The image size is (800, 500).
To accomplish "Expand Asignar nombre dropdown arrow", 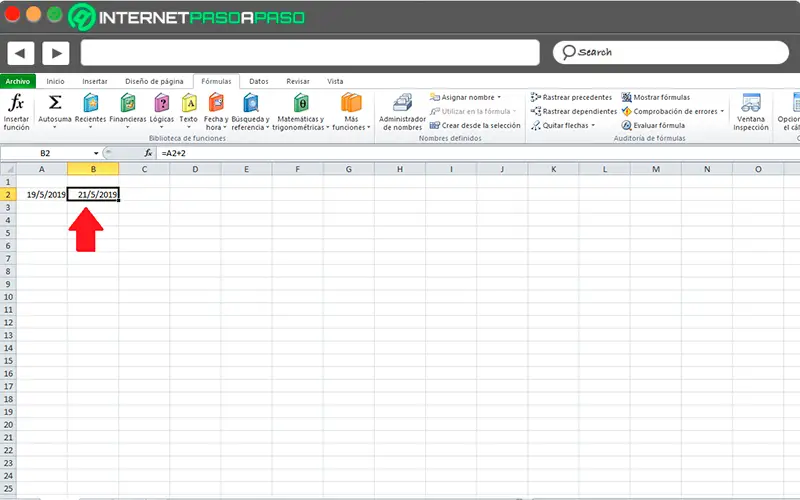I will pyautogui.click(x=499, y=97).
